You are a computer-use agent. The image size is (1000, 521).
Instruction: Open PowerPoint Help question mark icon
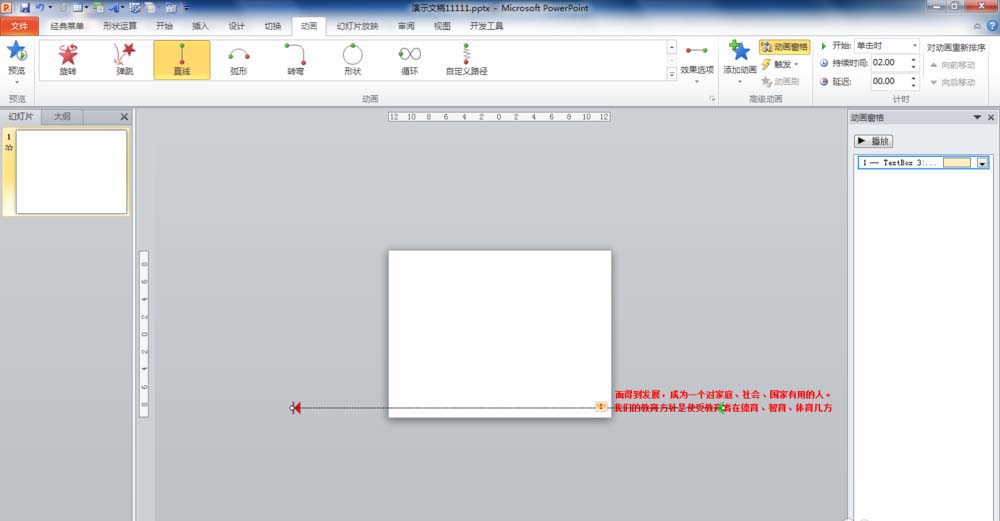click(x=992, y=26)
